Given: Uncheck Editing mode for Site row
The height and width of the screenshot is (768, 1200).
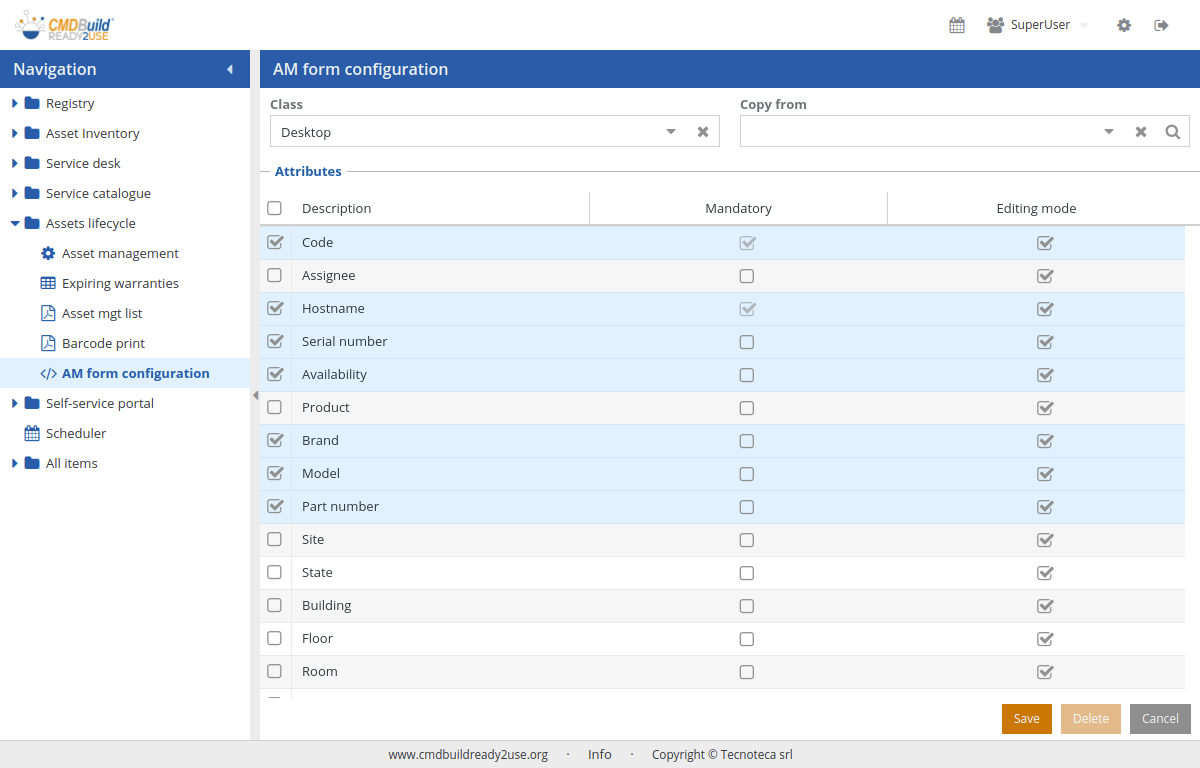Looking at the screenshot, I should click(x=1045, y=540).
